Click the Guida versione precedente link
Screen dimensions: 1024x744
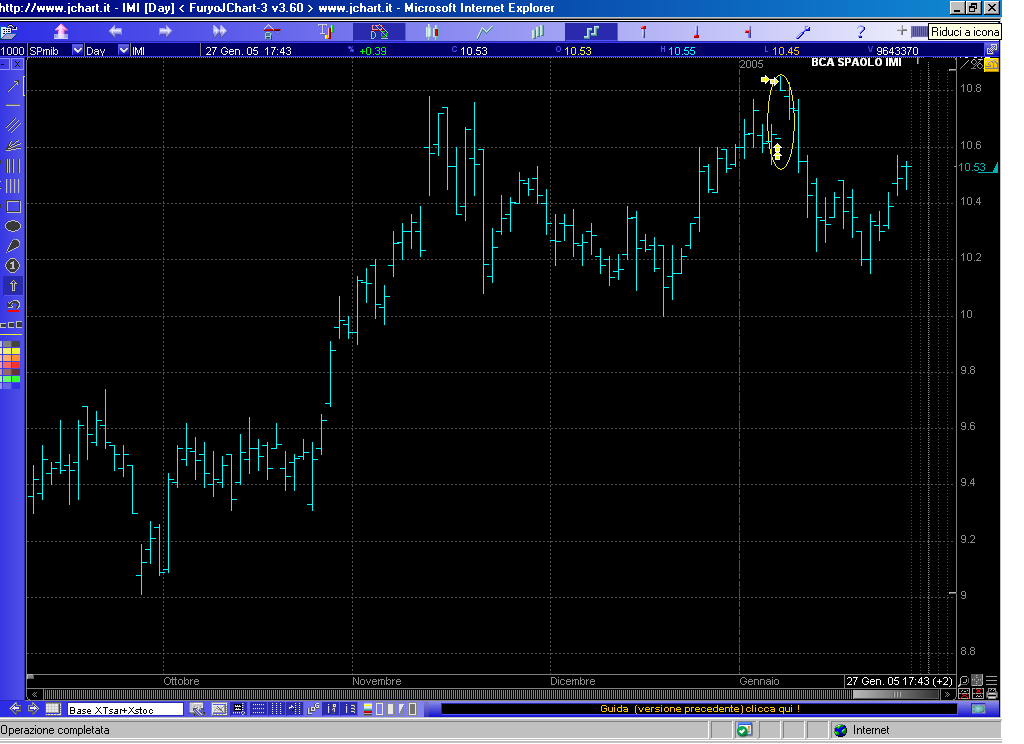[699, 709]
